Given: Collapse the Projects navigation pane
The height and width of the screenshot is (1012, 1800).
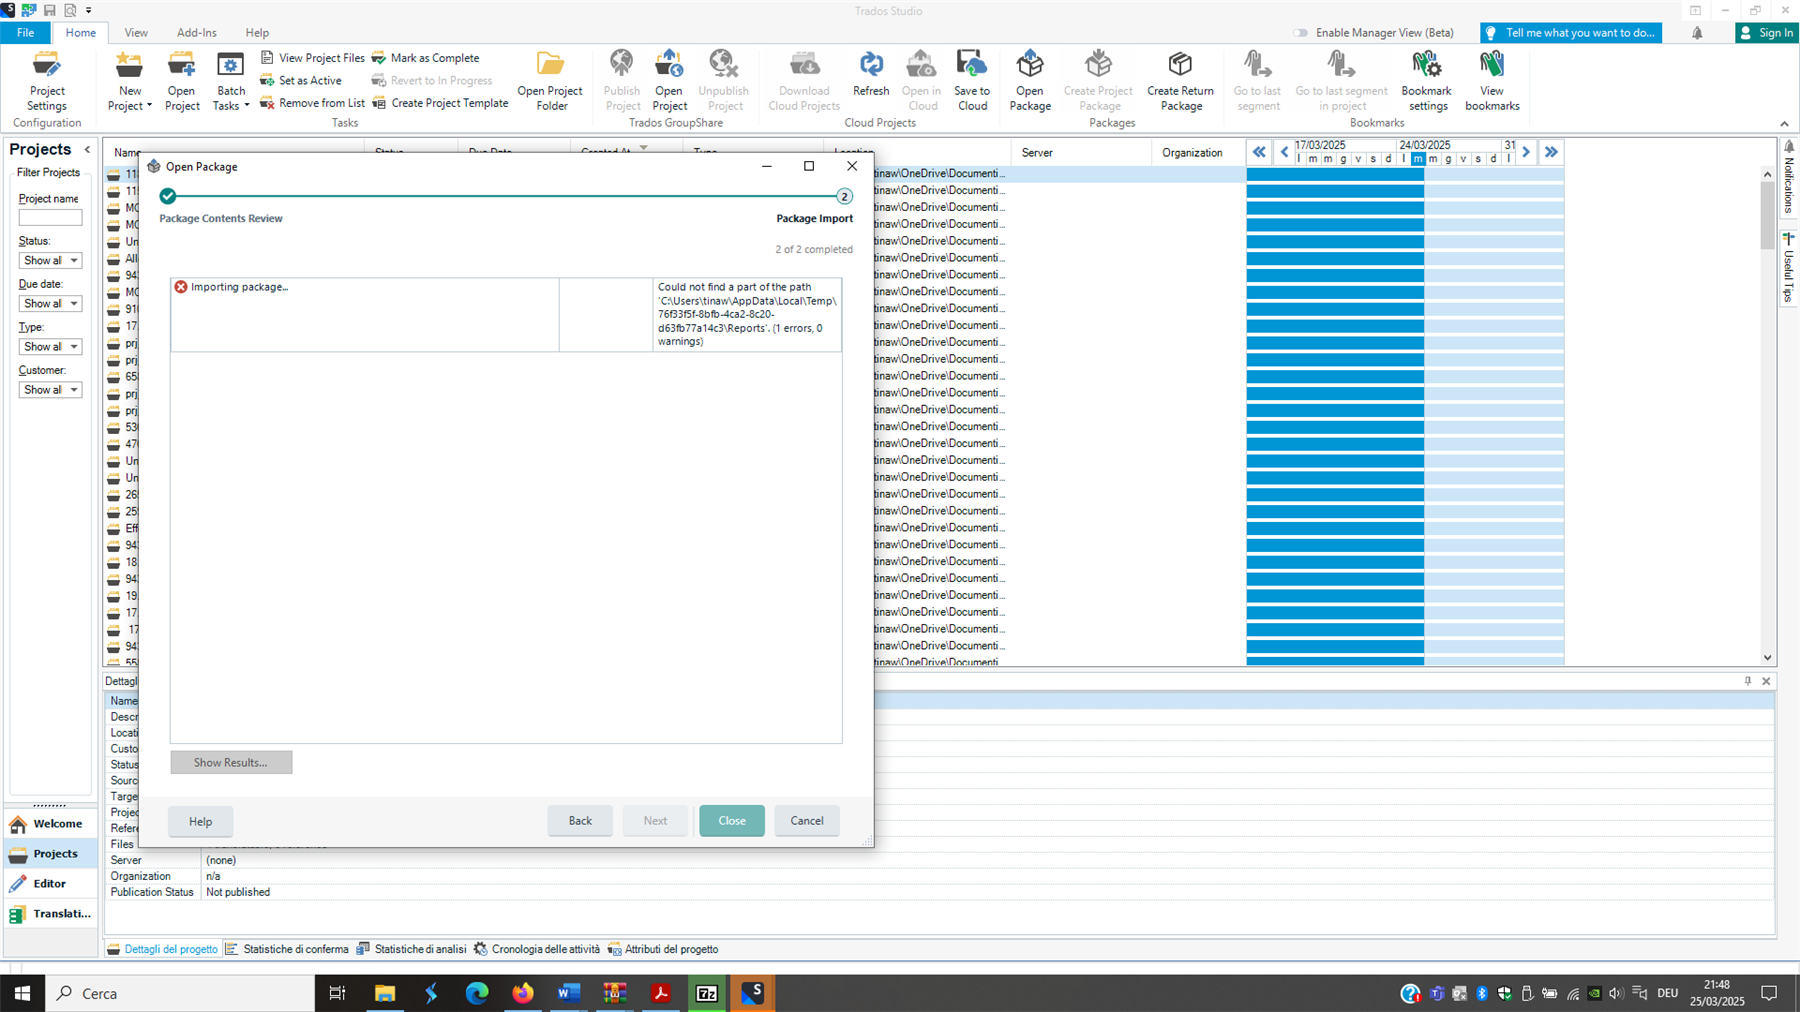Looking at the screenshot, I should [x=87, y=149].
